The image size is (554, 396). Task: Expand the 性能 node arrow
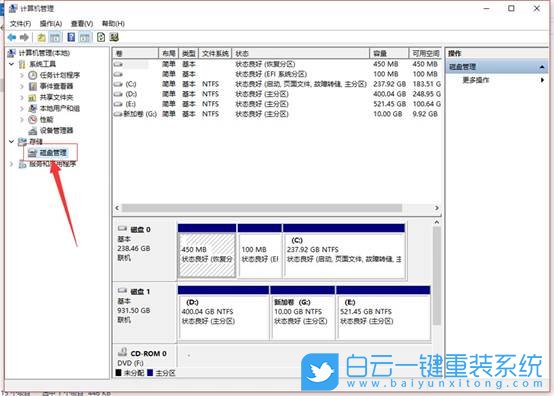pos(22,119)
